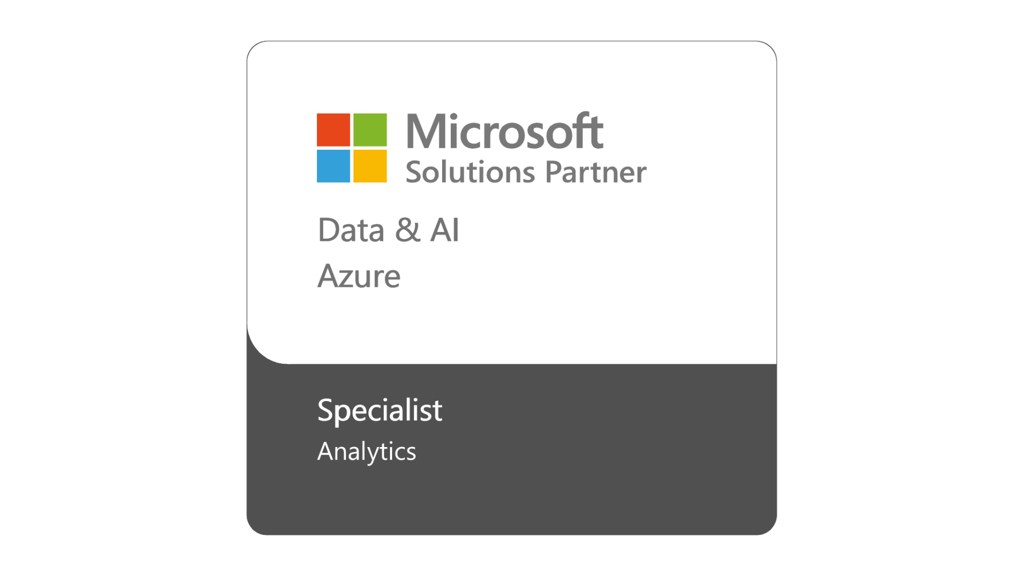
Task: Click the letter A in Analytics
Action: 325,451
